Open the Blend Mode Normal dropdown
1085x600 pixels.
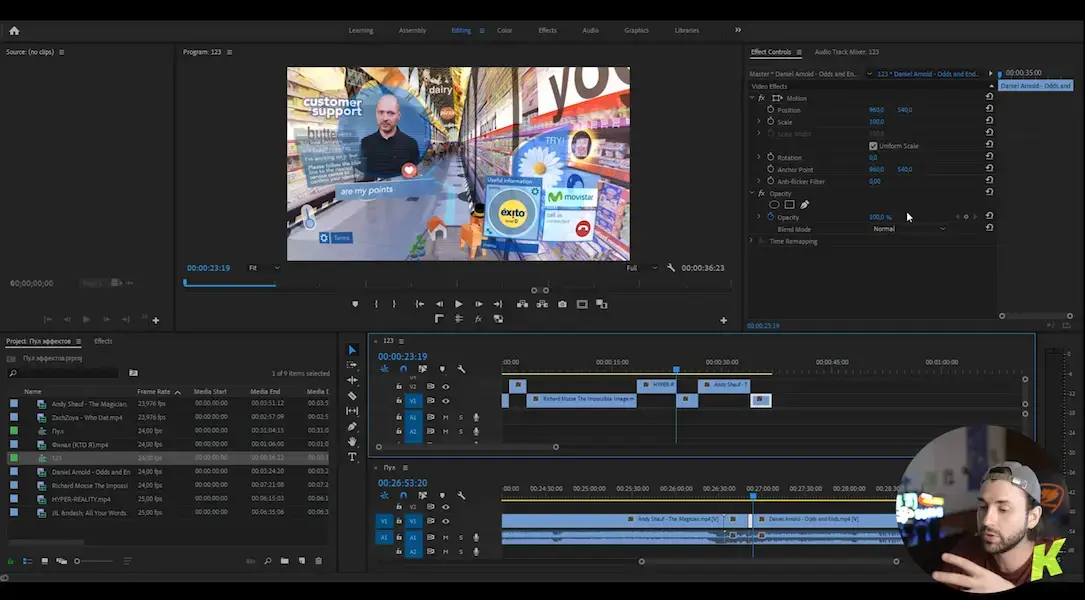pos(909,229)
